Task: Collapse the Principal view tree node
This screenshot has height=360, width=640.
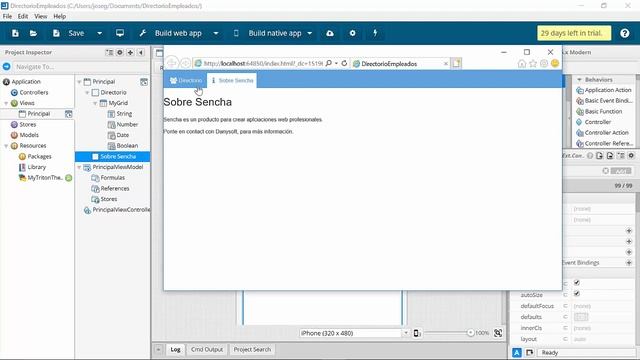Action: (x=79, y=82)
